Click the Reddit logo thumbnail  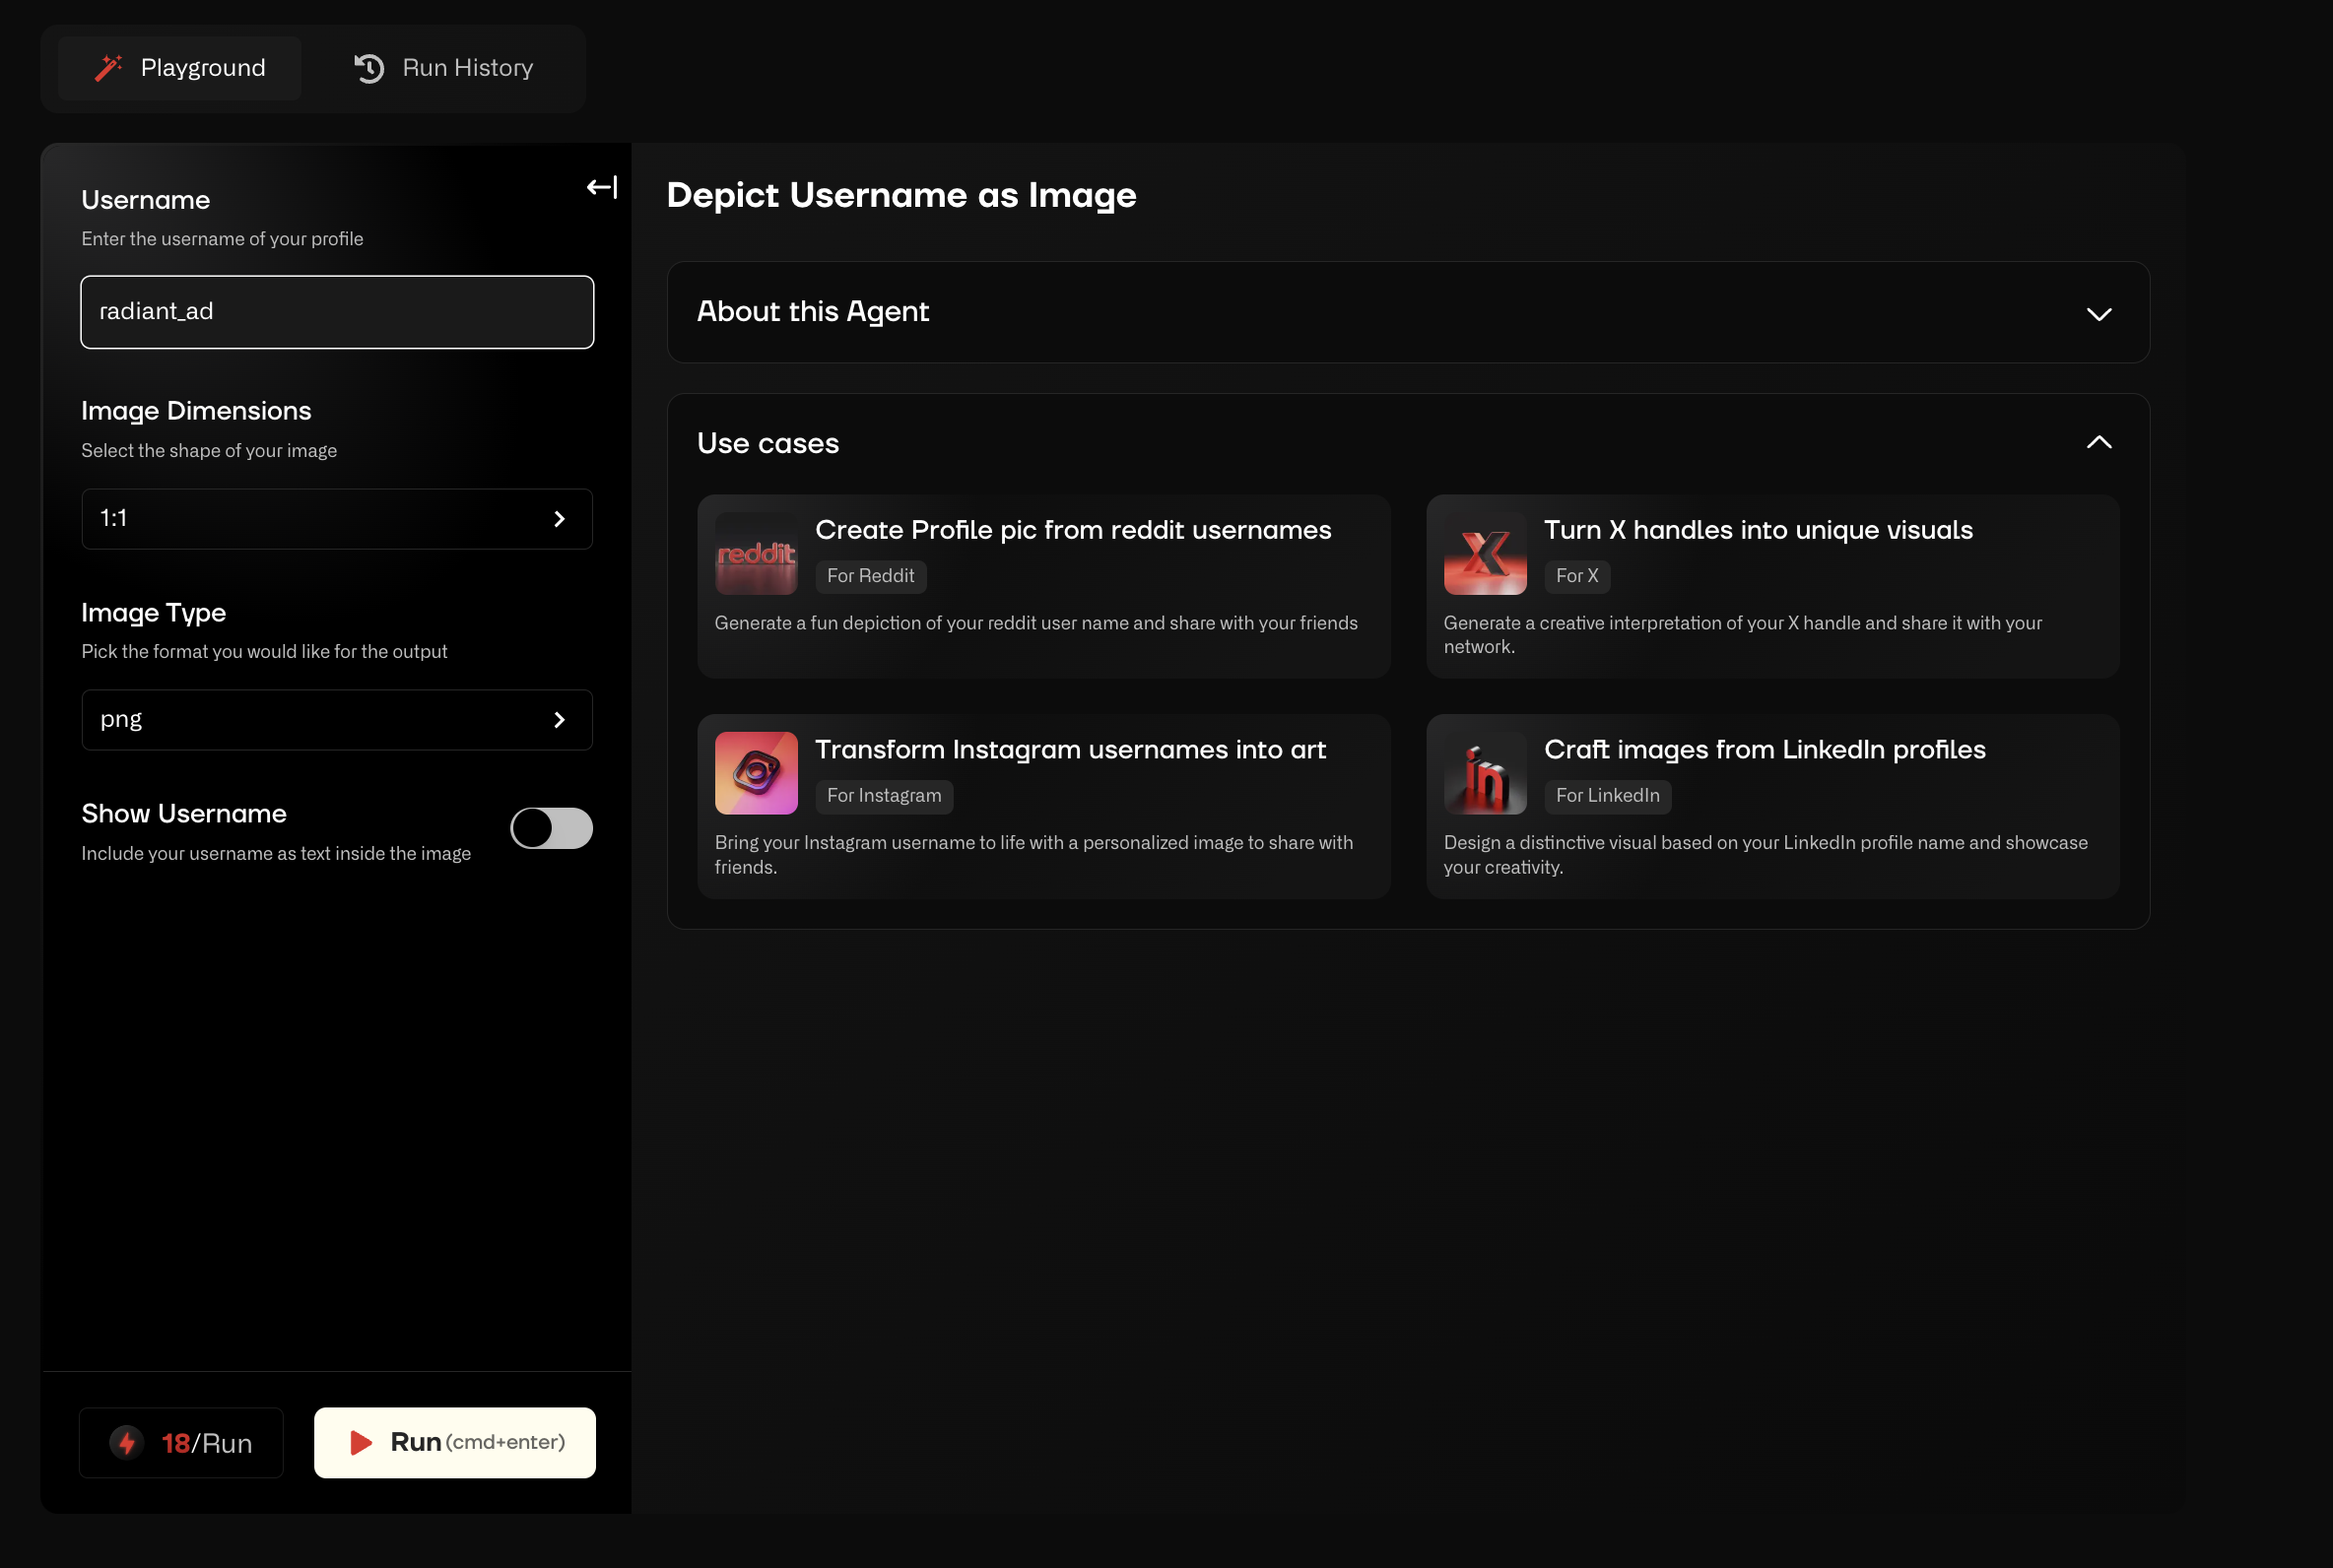[x=756, y=554]
